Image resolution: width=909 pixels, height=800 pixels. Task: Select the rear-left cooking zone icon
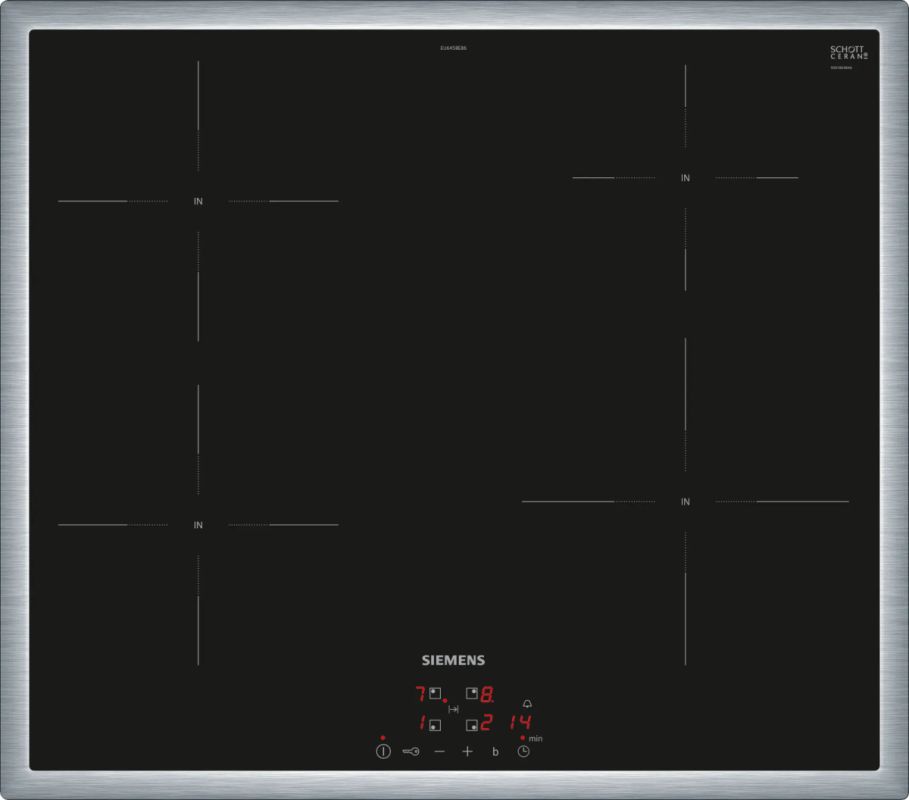pos(435,692)
